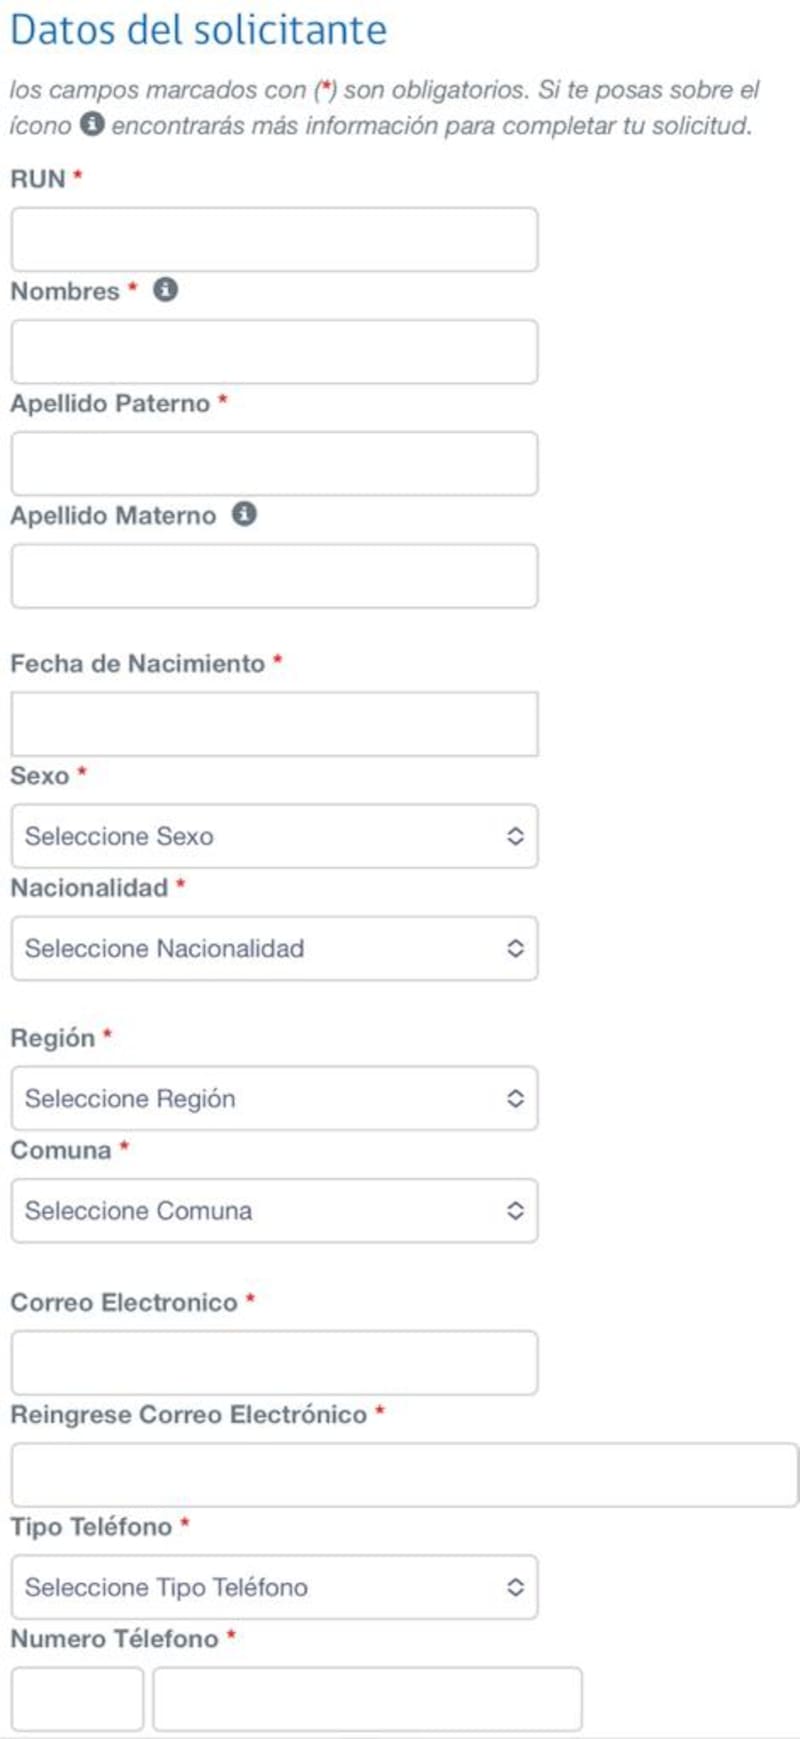800x1739 pixels.
Task: Click the arrows on the Nacionalidad selector
Action: pos(515,948)
